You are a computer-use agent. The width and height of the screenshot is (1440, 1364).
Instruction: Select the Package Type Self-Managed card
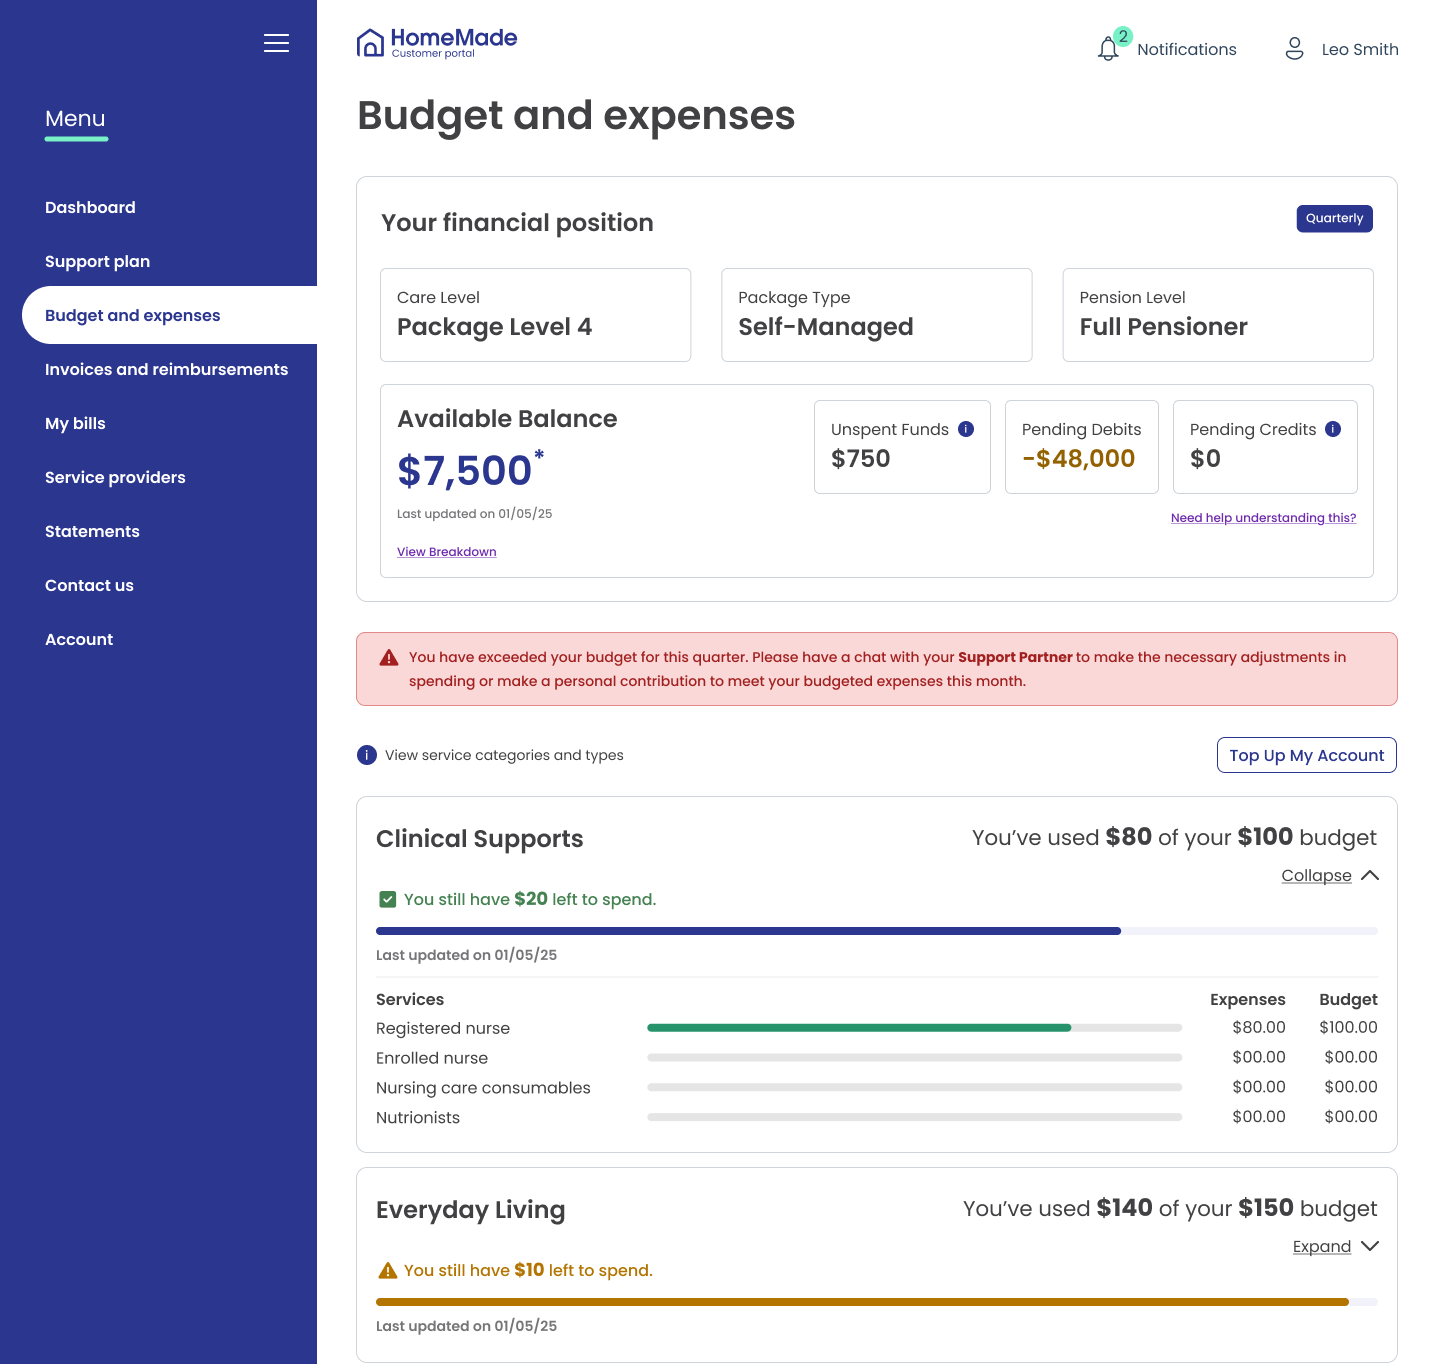click(876, 315)
